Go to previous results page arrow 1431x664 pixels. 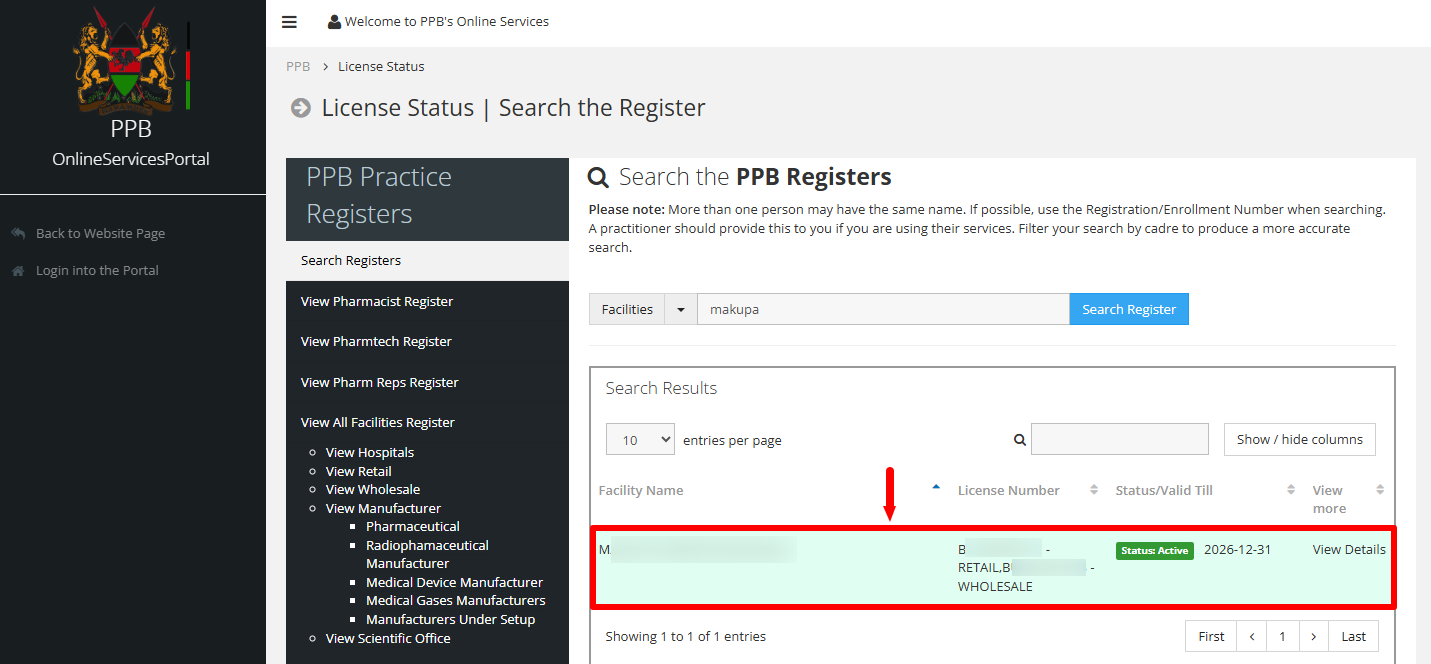click(1252, 636)
